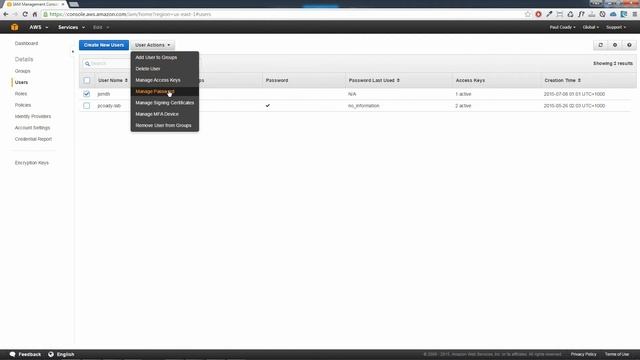Viewport: 640px width, 360px height.
Task: Click the Privacy Policy footer link
Action: click(x=583, y=354)
